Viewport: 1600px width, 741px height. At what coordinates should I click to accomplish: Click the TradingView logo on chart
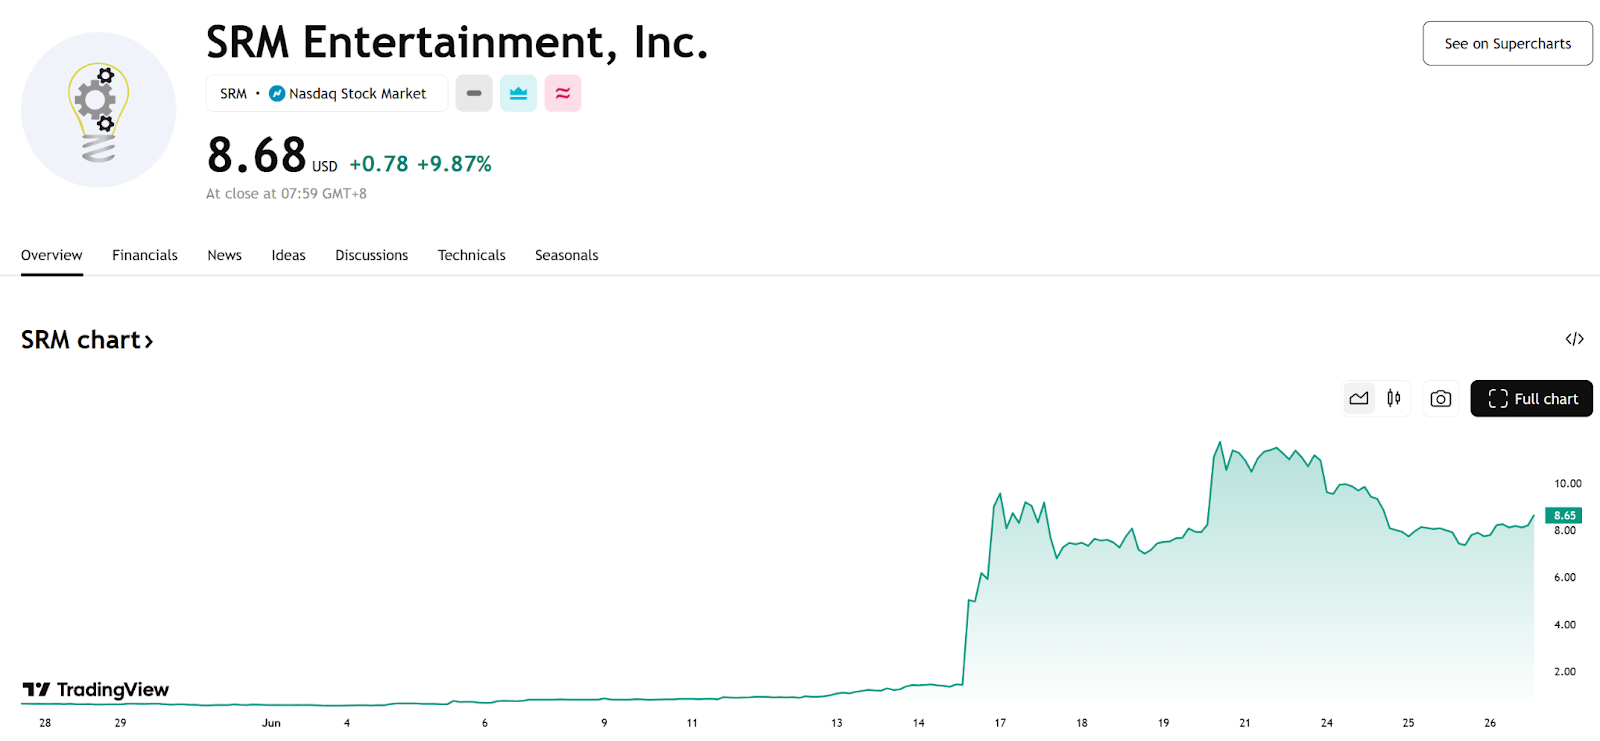pyautogui.click(x=96, y=689)
